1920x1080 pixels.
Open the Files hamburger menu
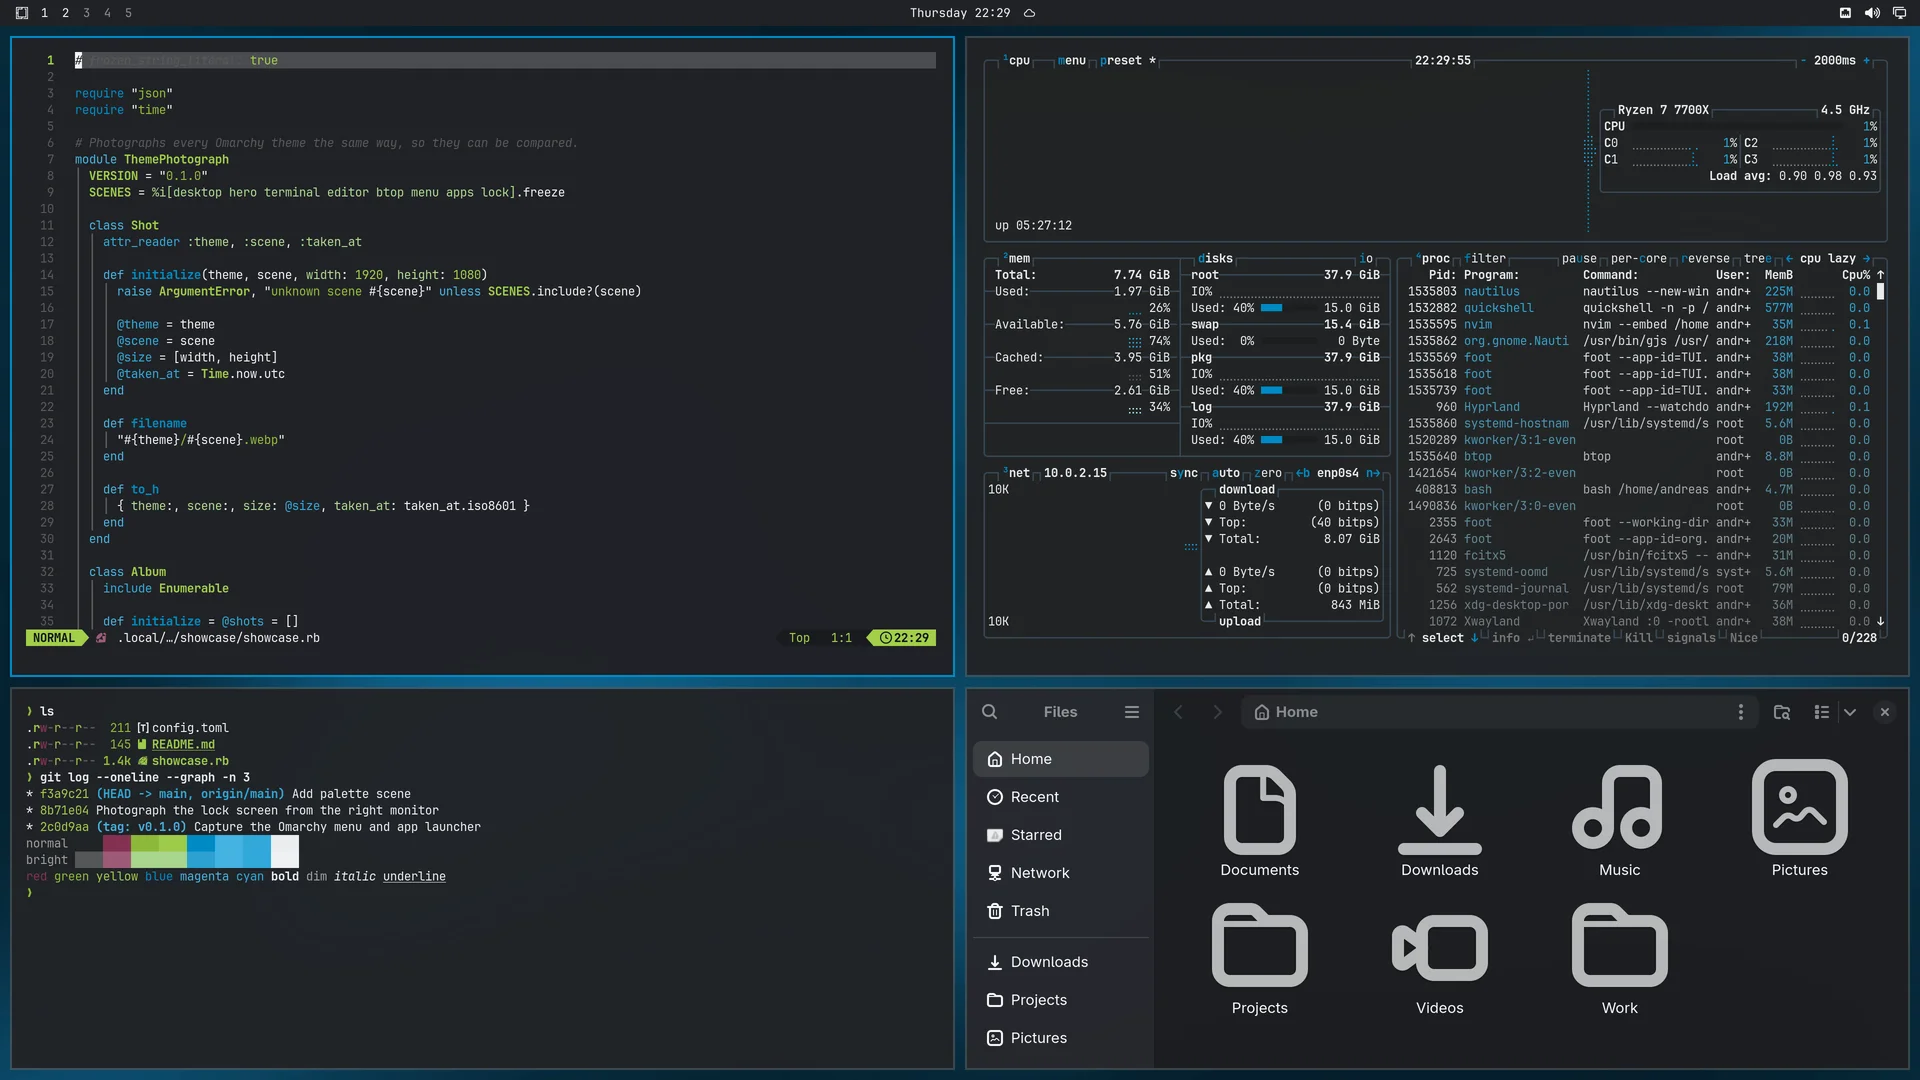pyautogui.click(x=1131, y=712)
